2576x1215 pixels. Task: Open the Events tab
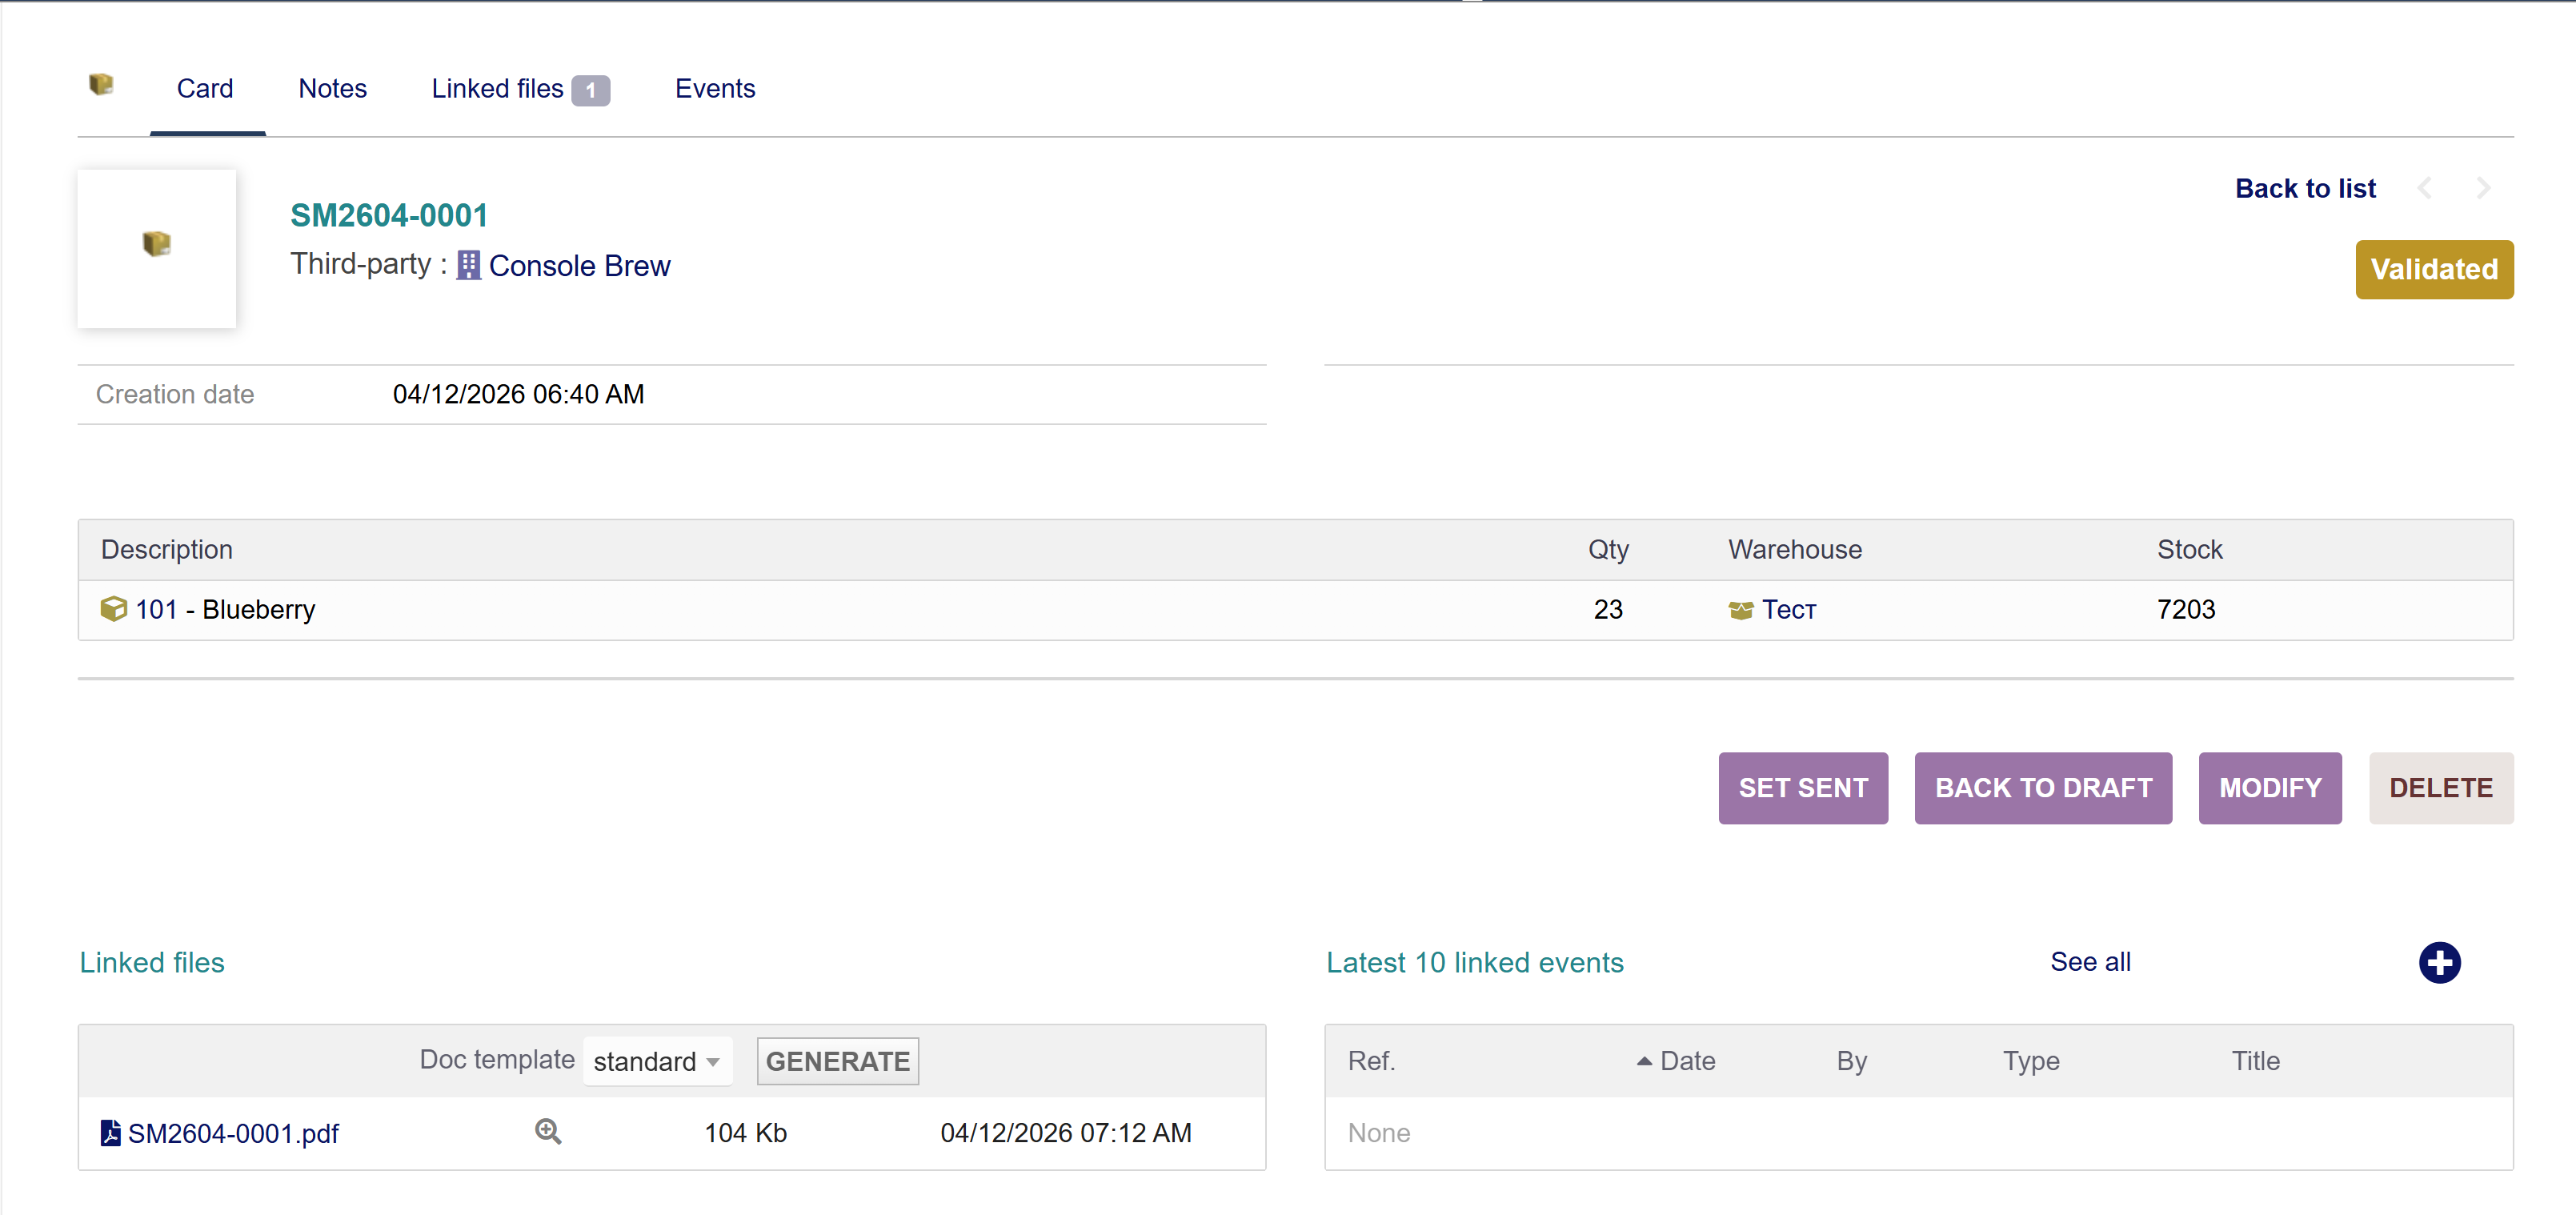[x=714, y=89]
